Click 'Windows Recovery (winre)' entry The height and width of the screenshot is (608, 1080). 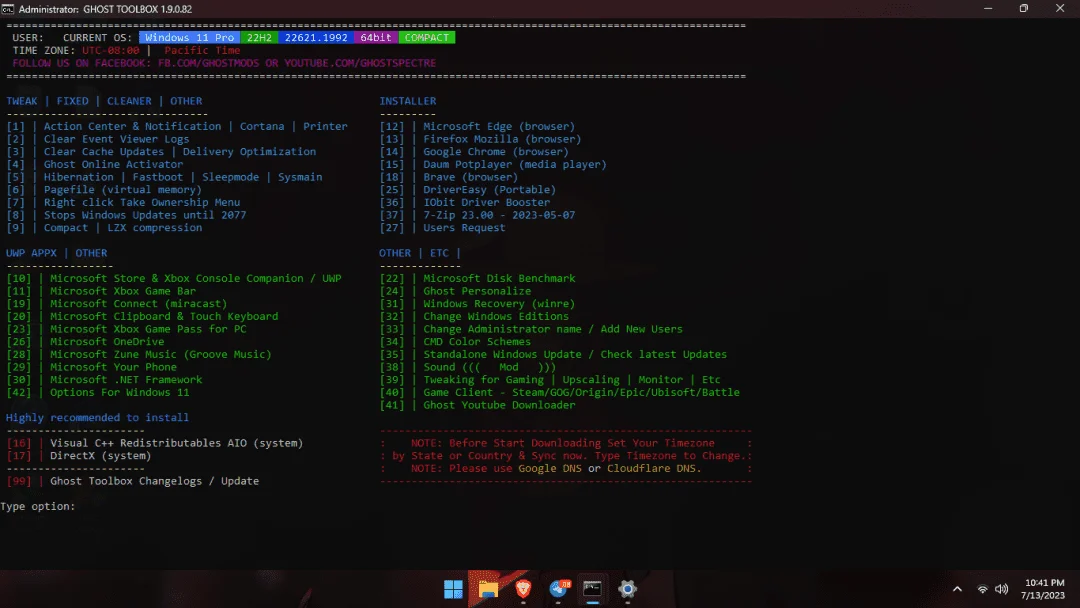pos(477,304)
